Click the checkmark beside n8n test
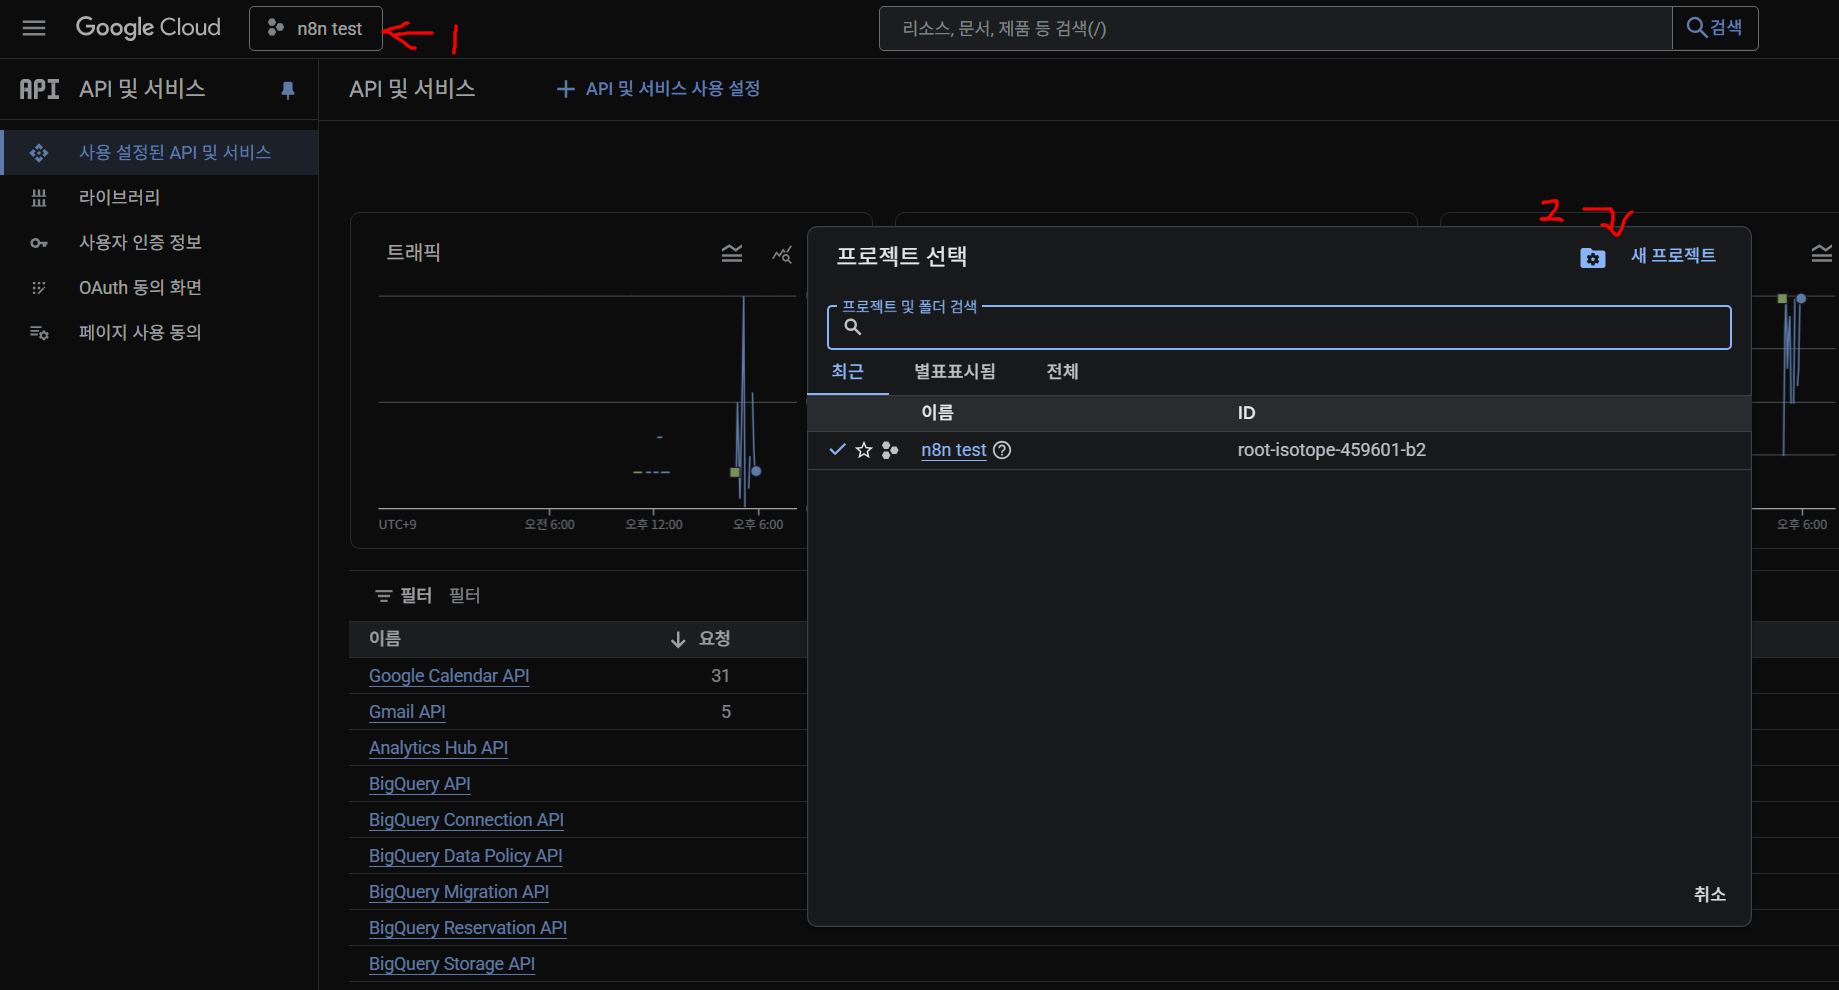The height and width of the screenshot is (990, 1839). (838, 450)
